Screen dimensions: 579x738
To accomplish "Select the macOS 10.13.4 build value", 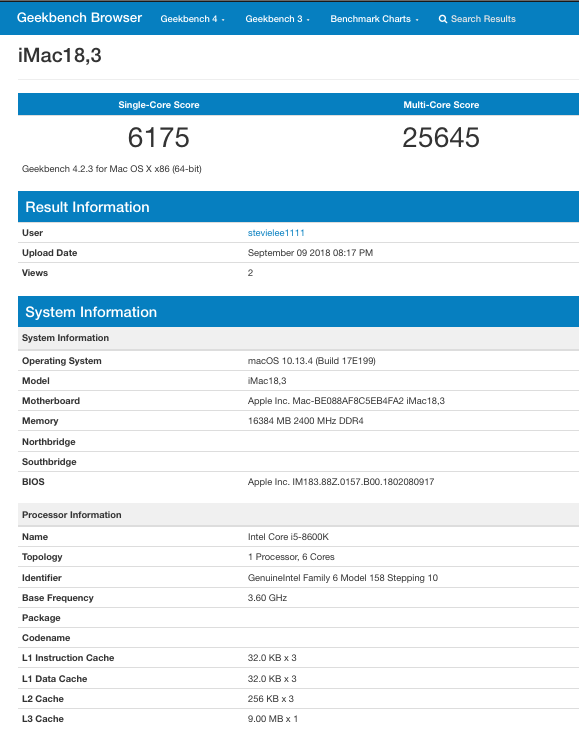I will (312, 361).
